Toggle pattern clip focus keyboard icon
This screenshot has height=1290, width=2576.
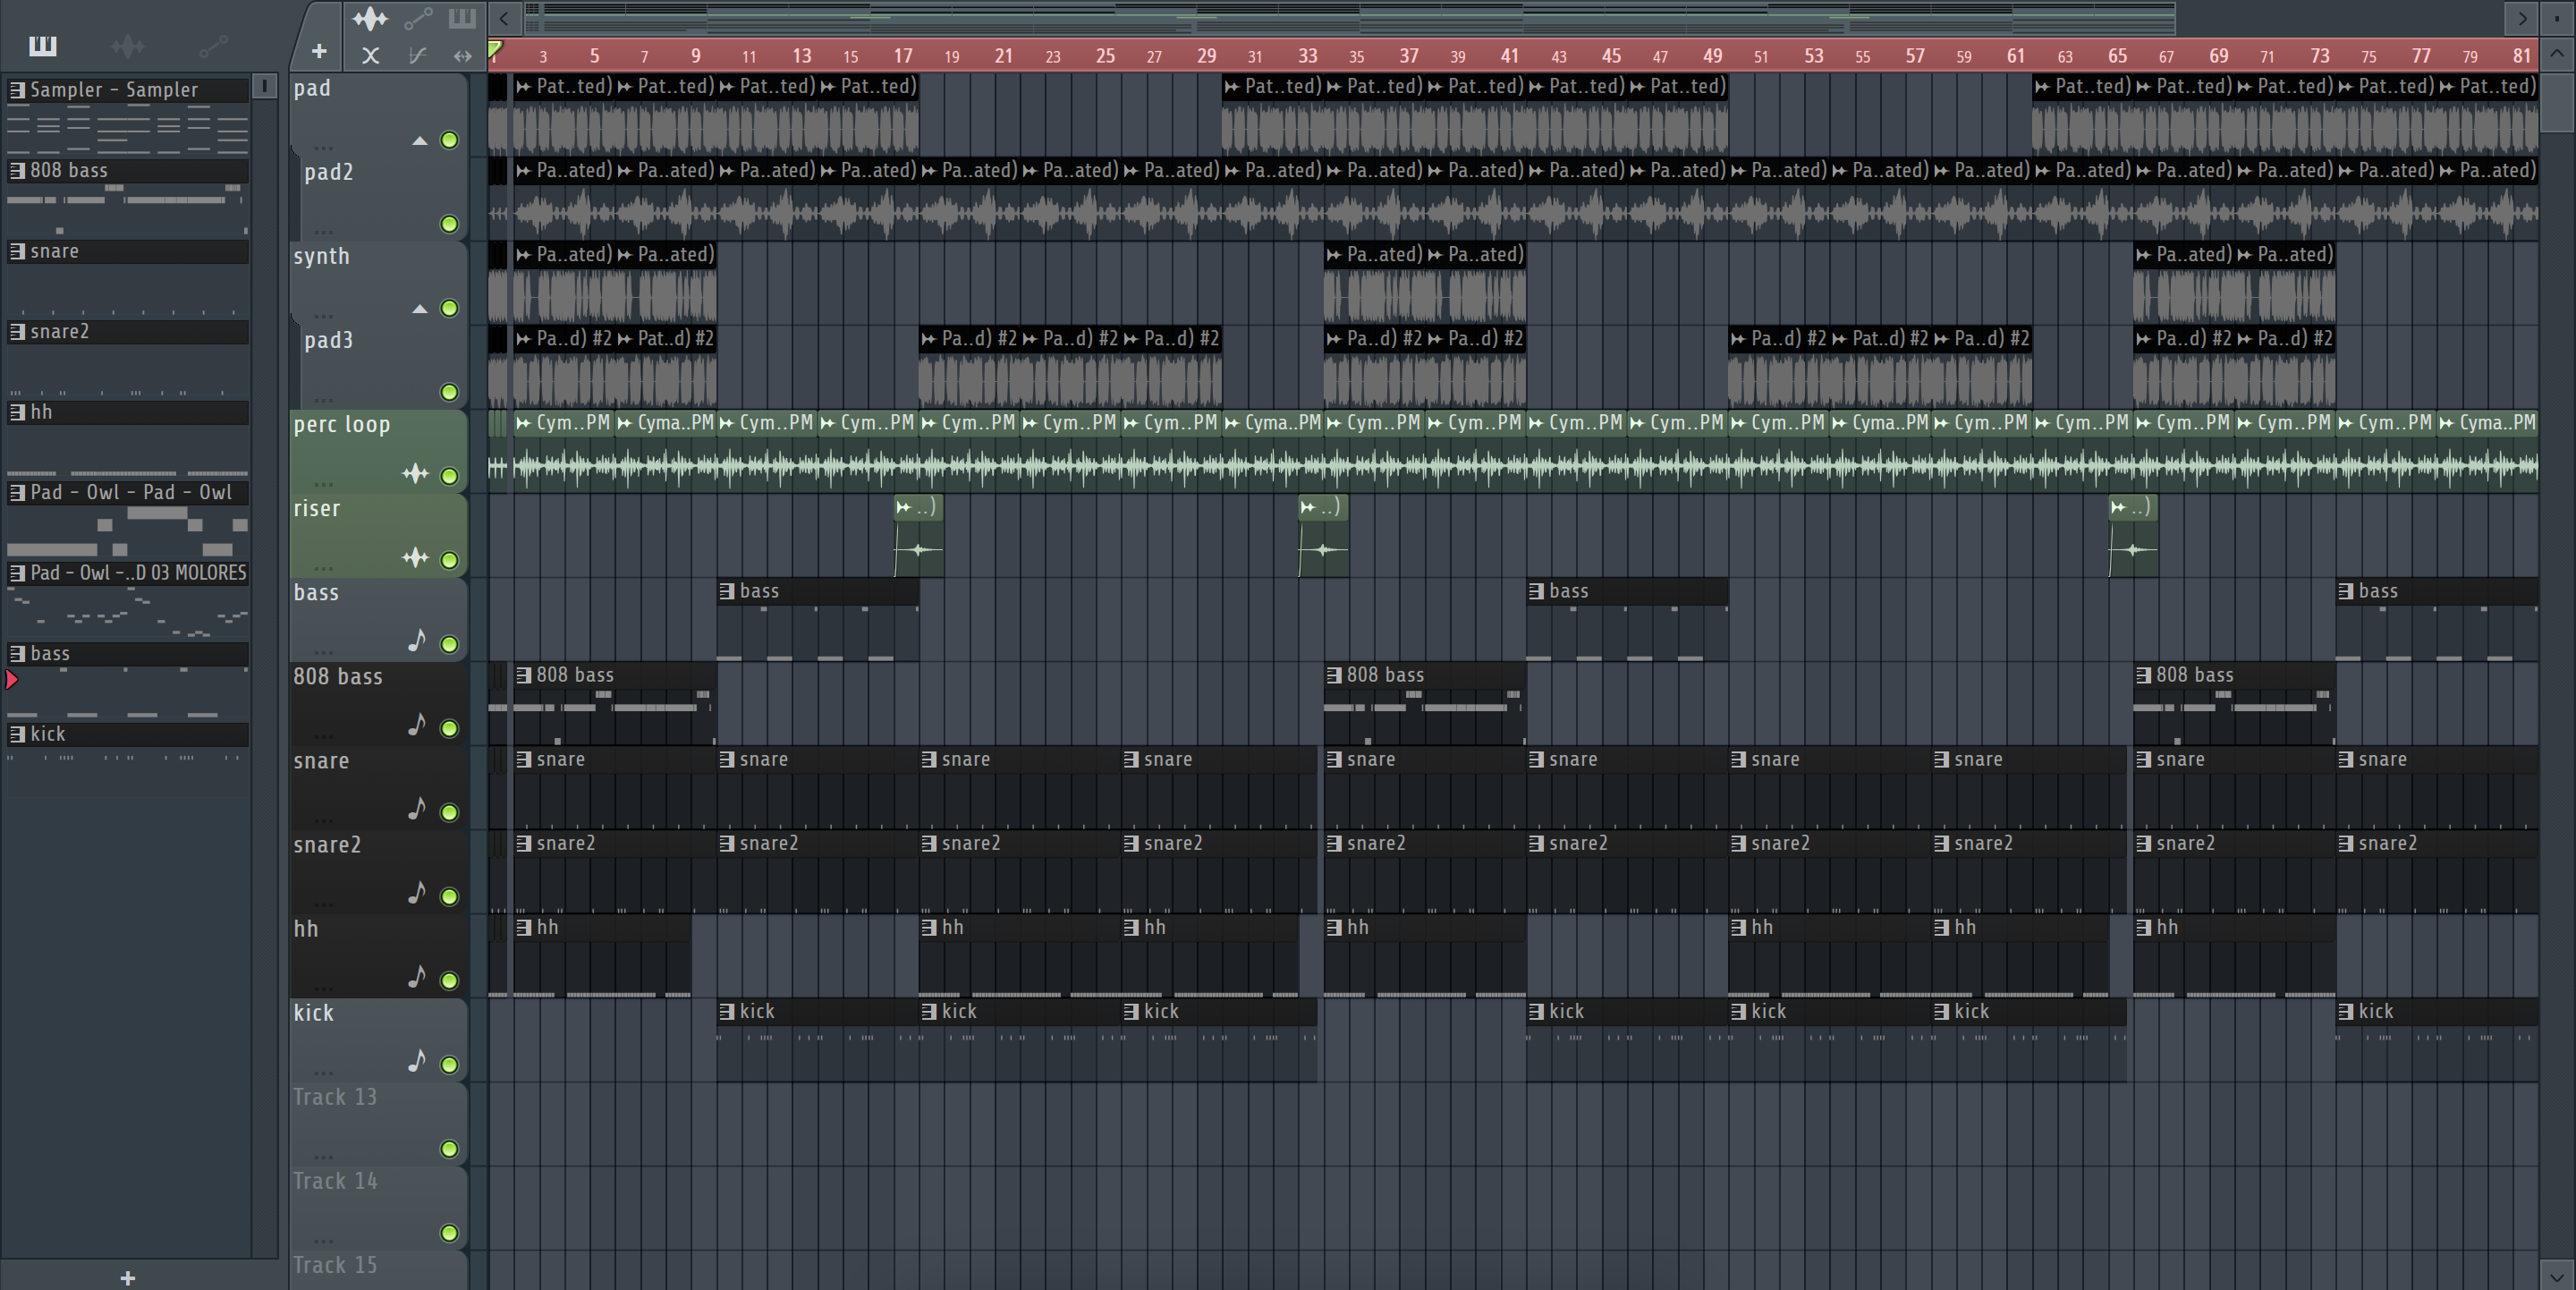(x=462, y=17)
